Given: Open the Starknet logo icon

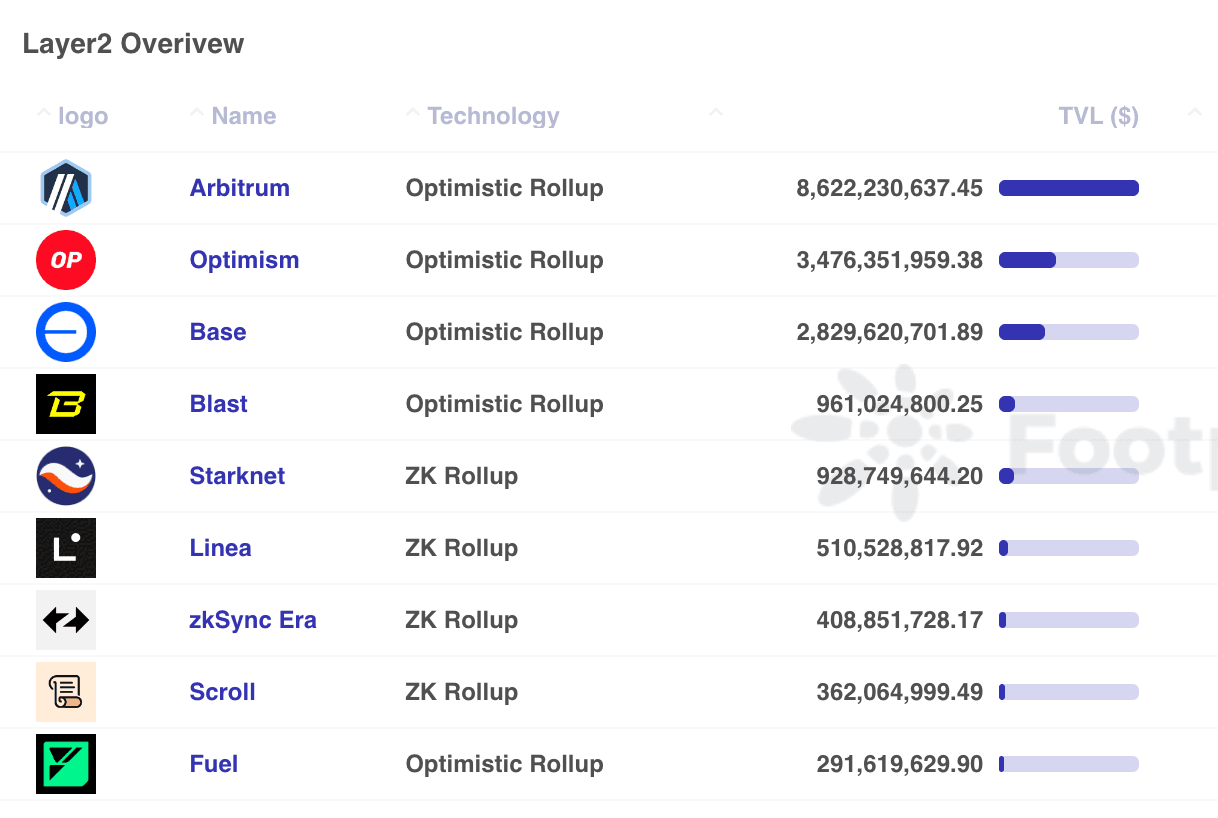Looking at the screenshot, I should pyautogui.click(x=66, y=476).
